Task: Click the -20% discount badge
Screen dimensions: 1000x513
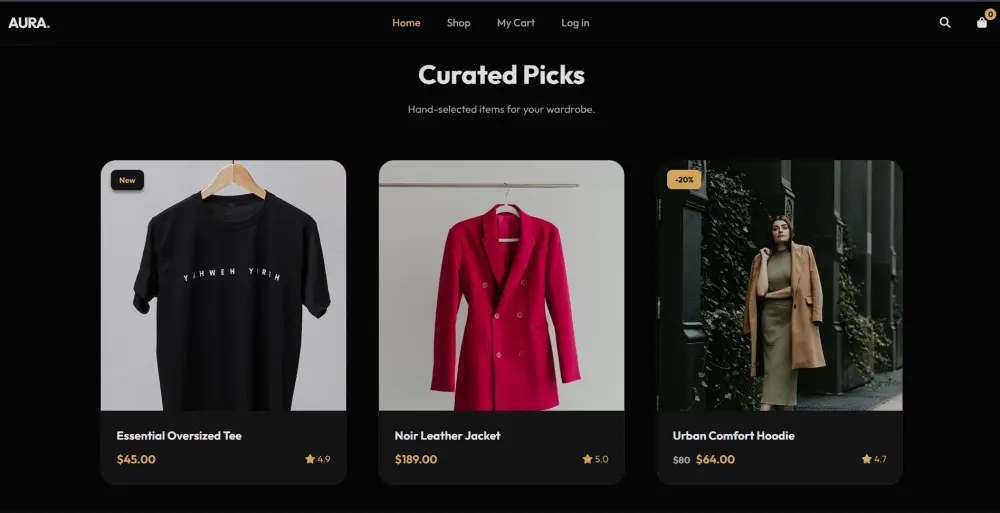Action: tap(684, 180)
